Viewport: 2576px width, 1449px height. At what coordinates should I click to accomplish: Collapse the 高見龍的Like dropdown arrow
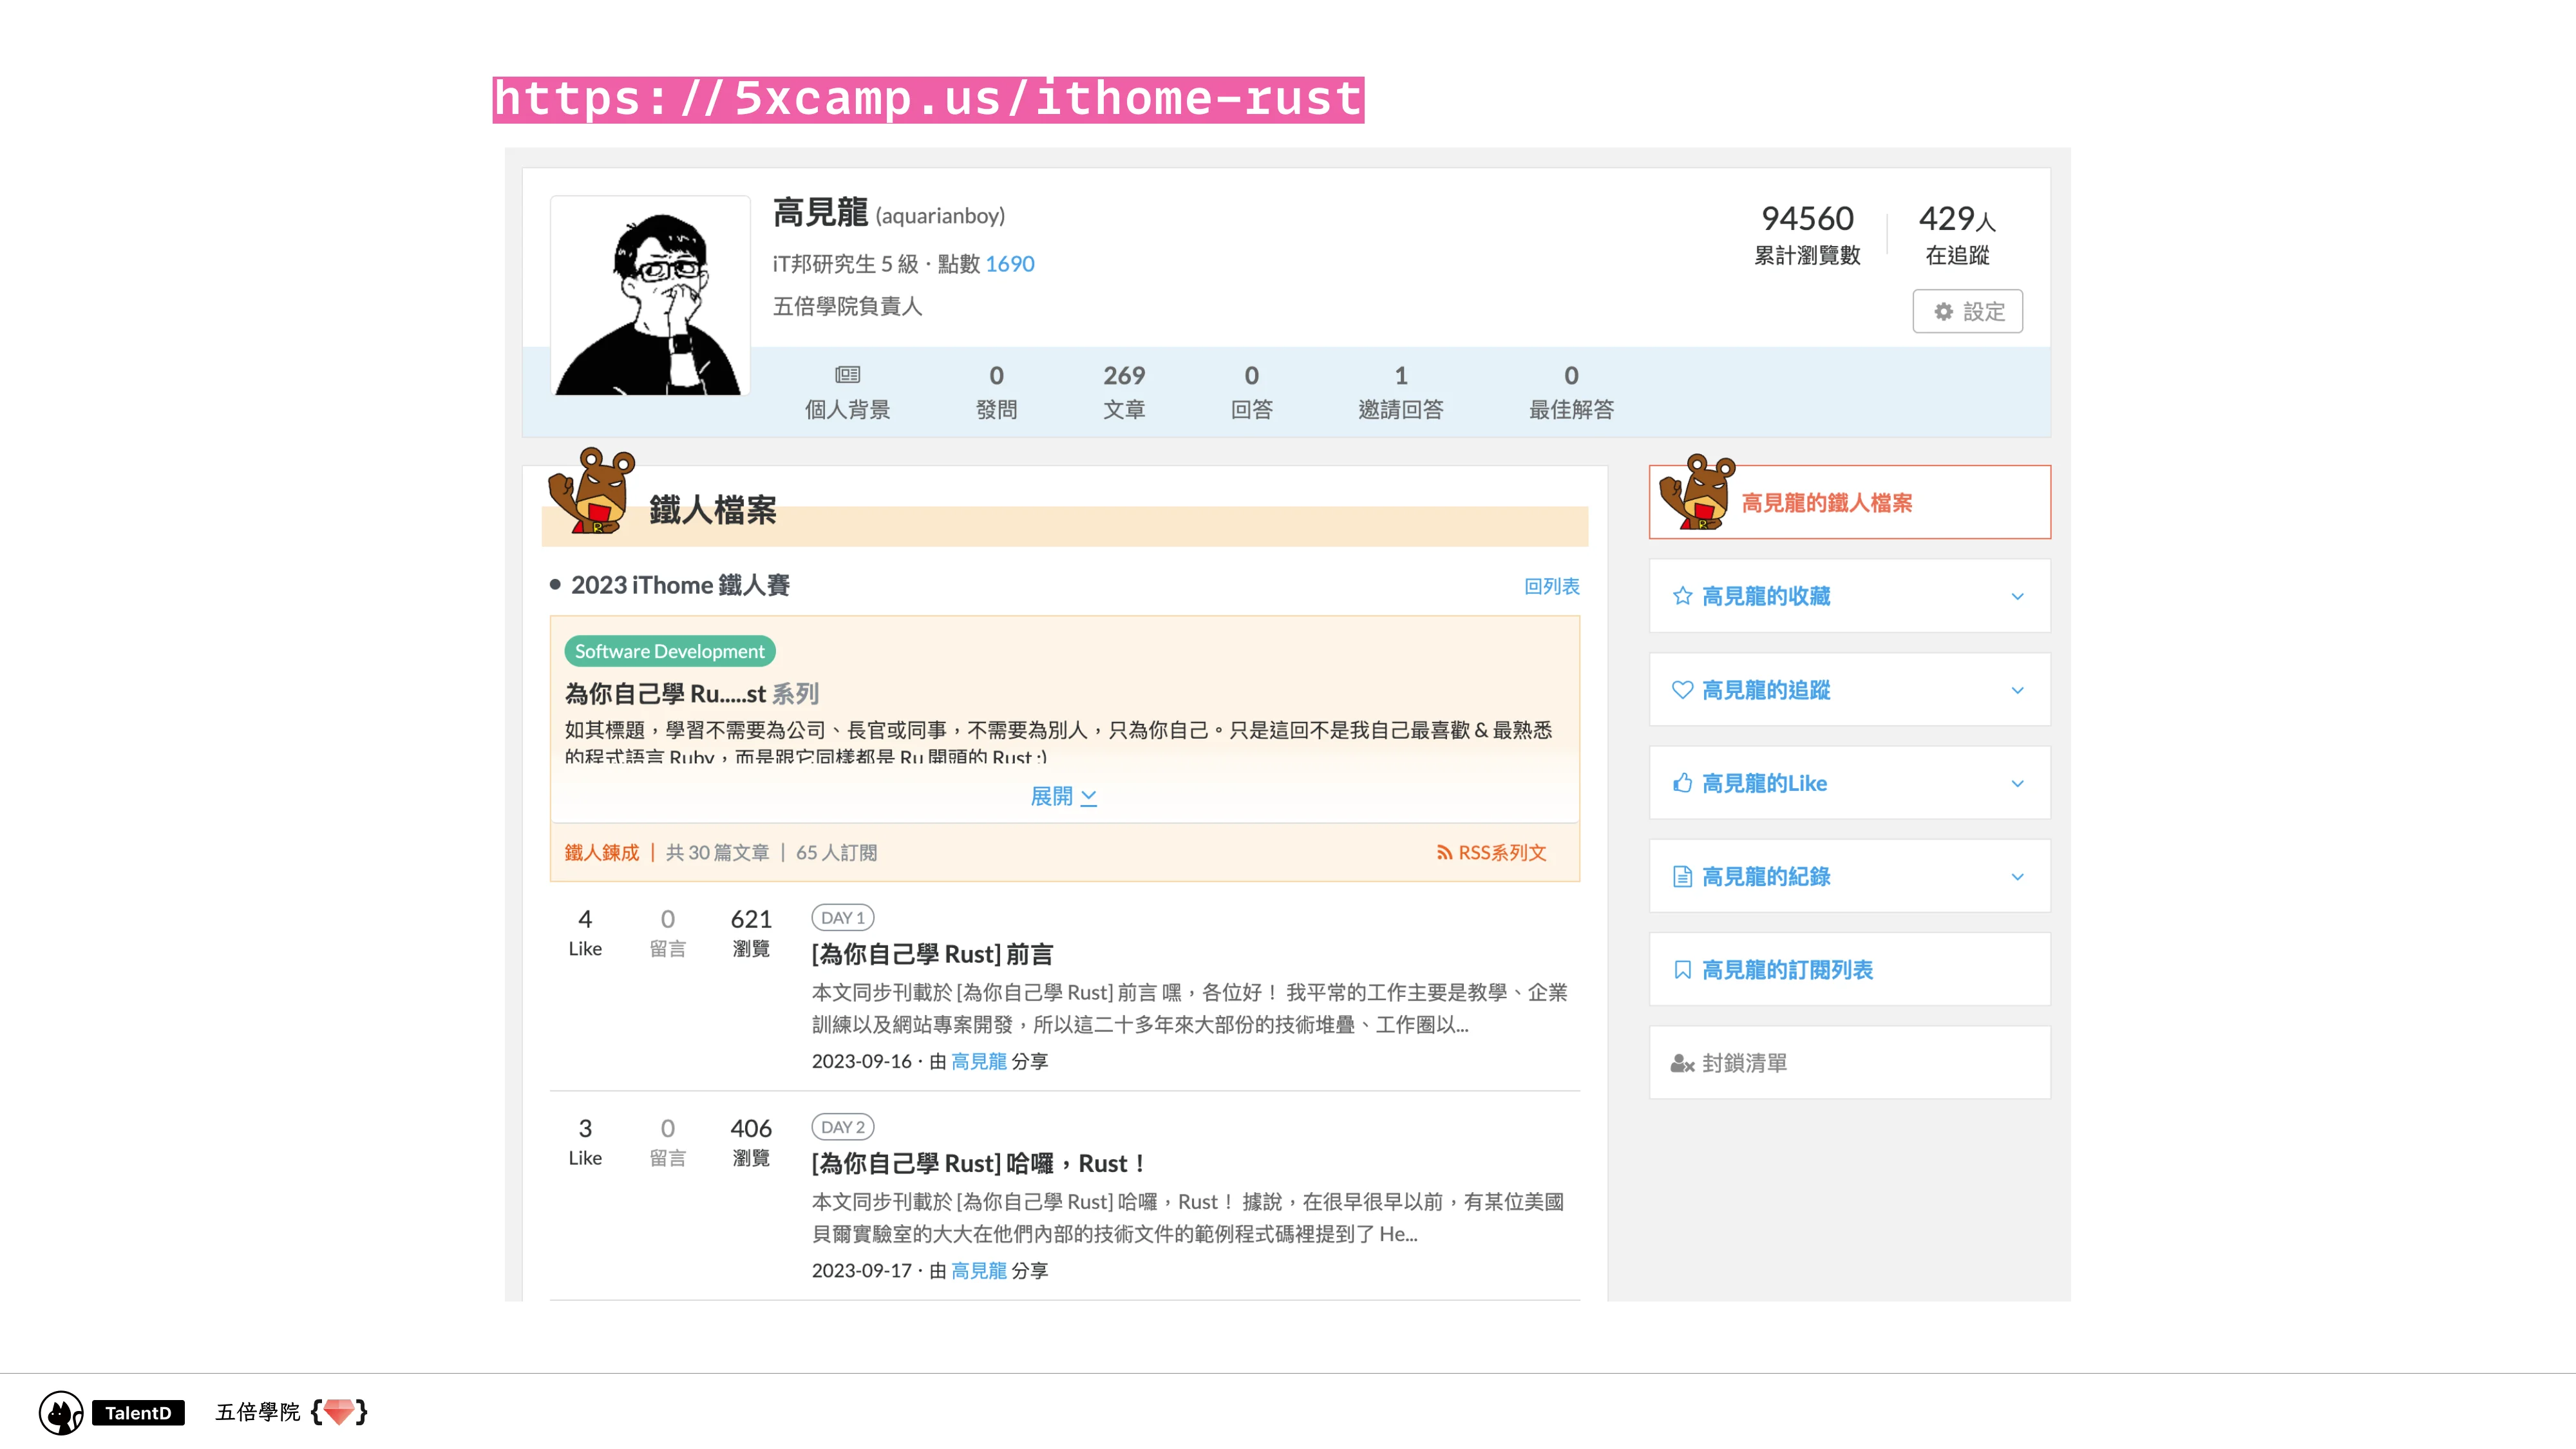(2018, 783)
